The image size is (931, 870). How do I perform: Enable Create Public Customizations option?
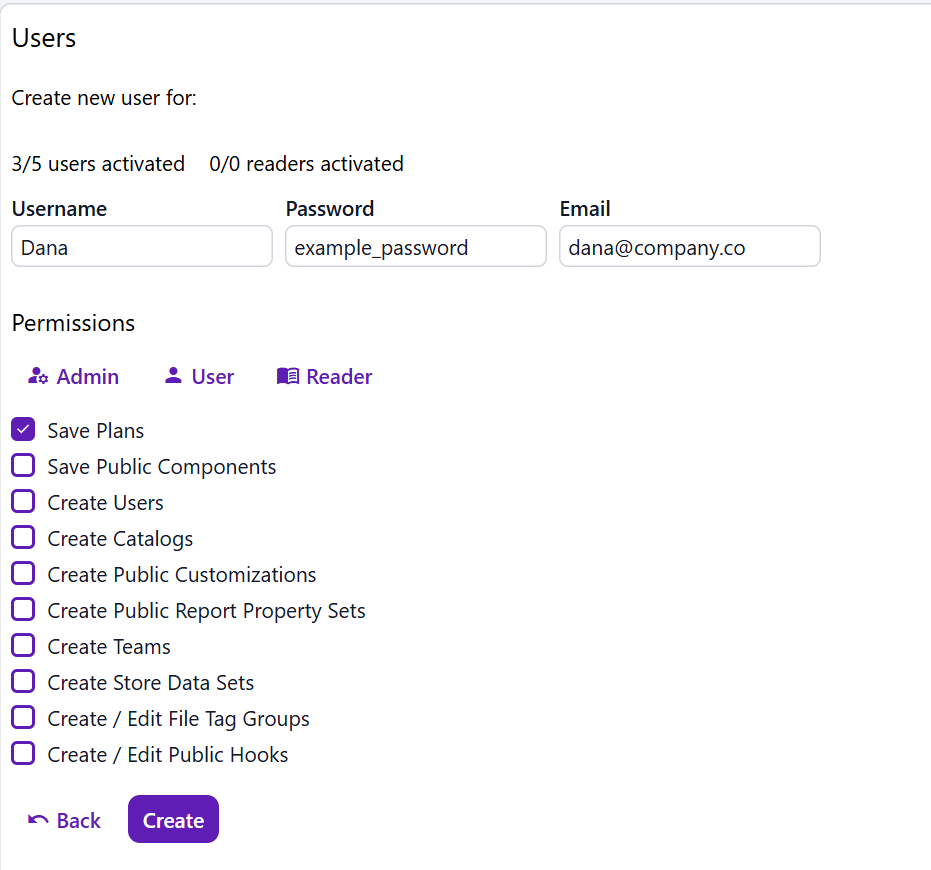(23, 574)
